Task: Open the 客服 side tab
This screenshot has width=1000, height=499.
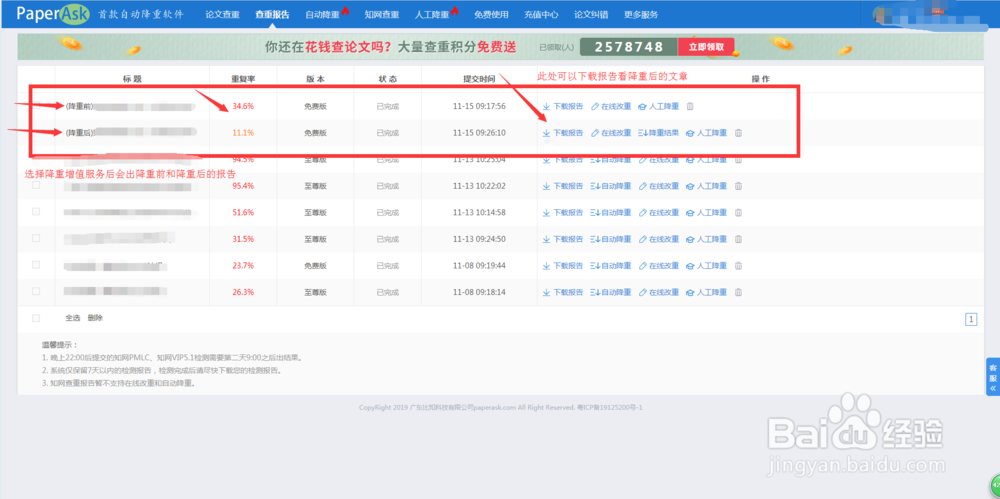Action: point(992,377)
